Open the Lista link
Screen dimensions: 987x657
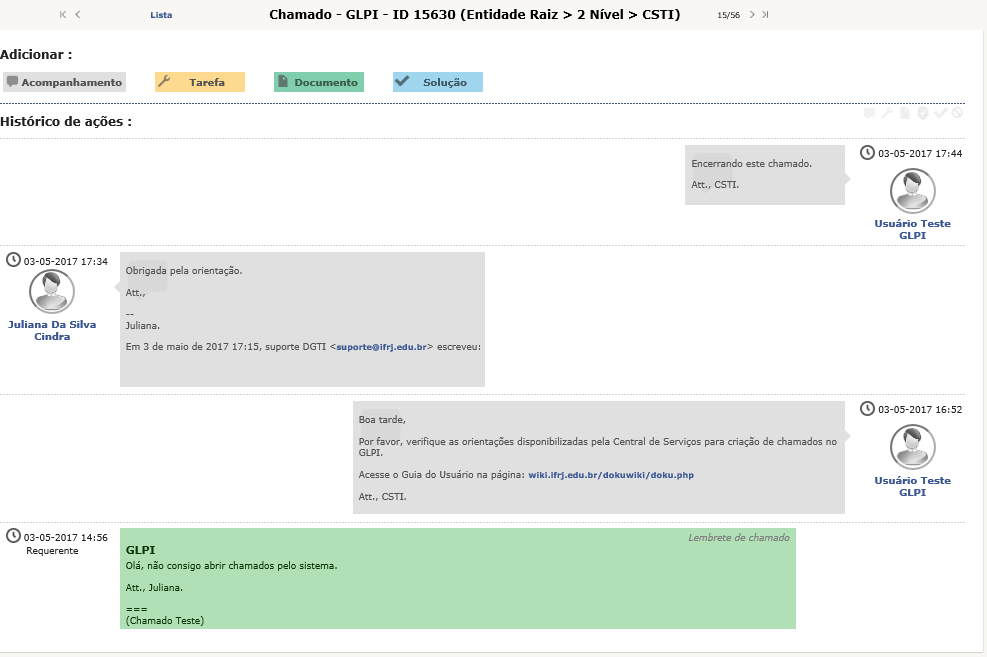pyautogui.click(x=161, y=15)
